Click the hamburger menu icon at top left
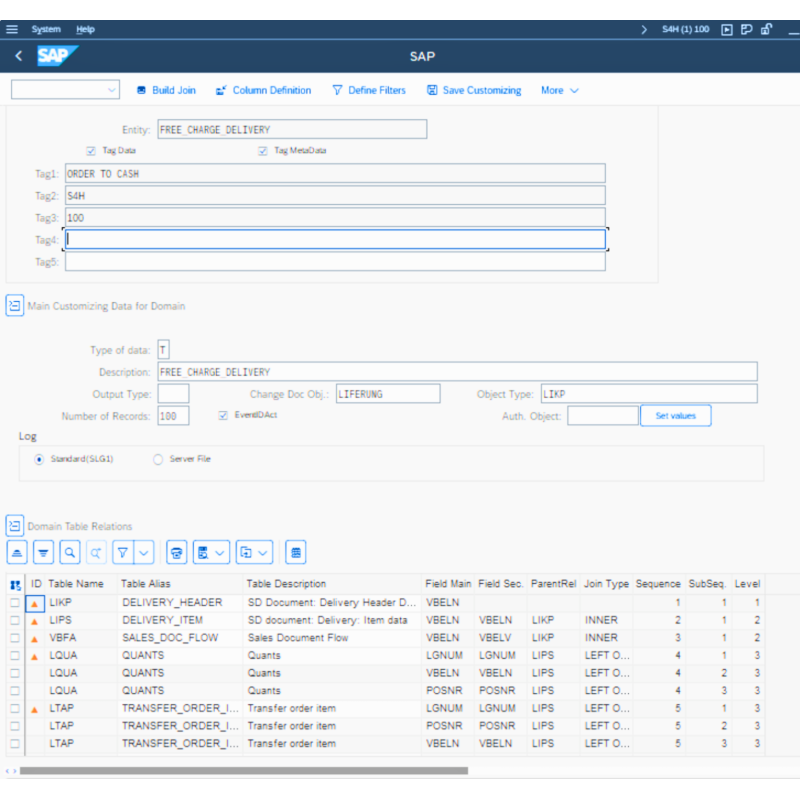This screenshot has height=800, width=800. [x=12, y=29]
